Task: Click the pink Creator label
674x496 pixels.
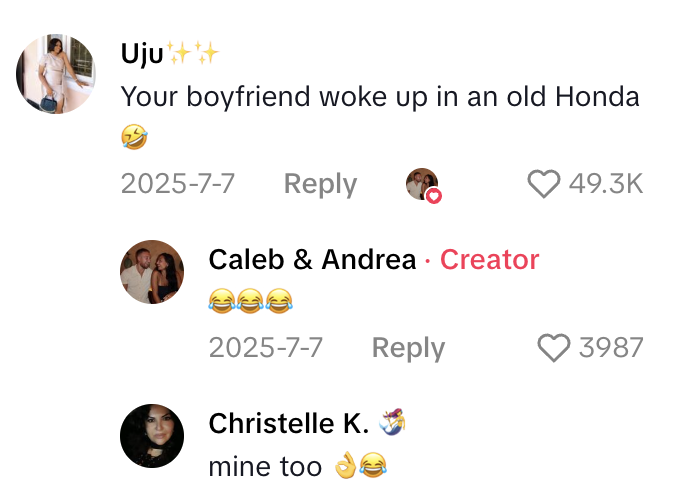Action: point(490,260)
